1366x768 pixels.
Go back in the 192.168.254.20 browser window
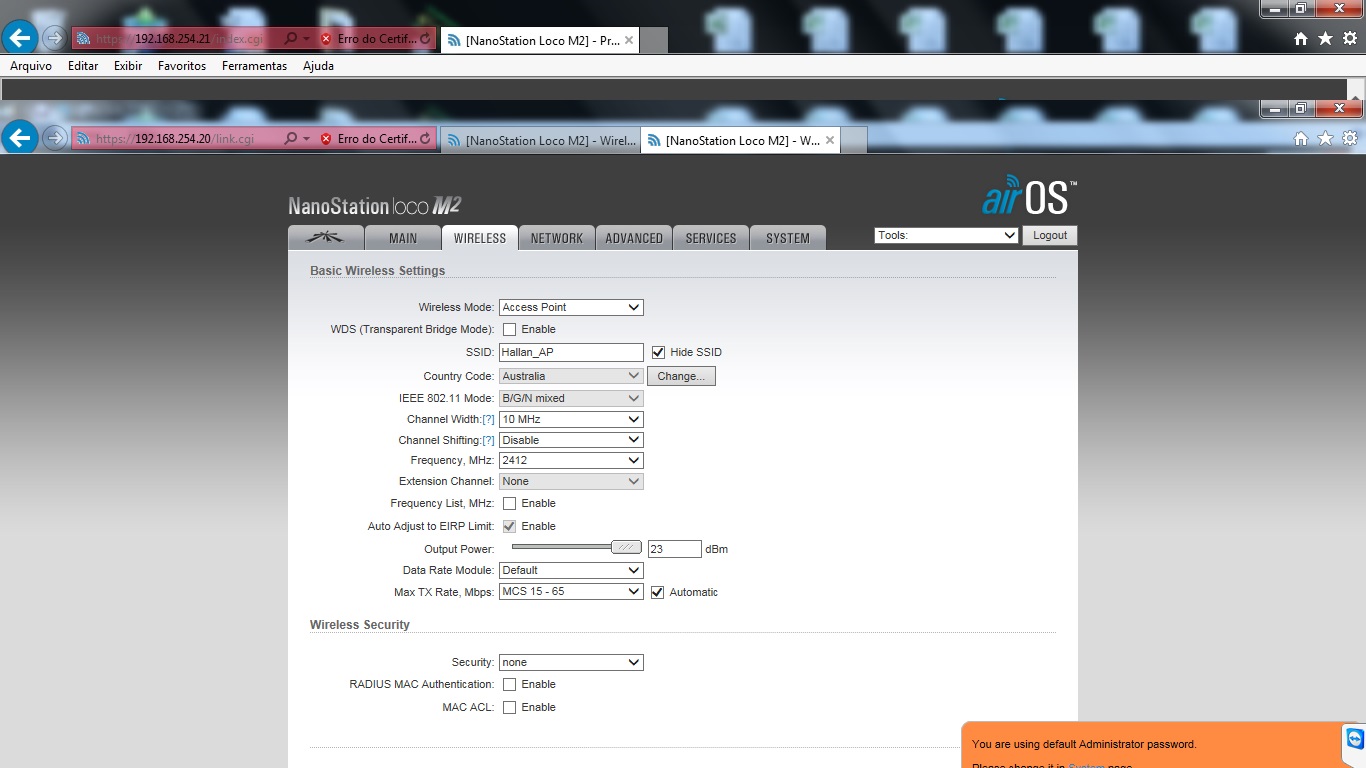coord(20,137)
